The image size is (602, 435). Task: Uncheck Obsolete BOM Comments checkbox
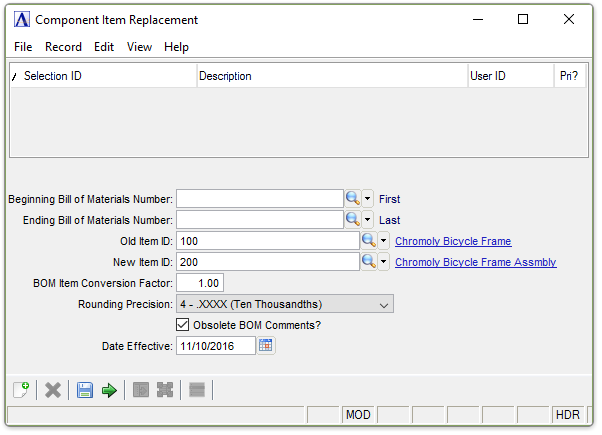(x=182, y=325)
